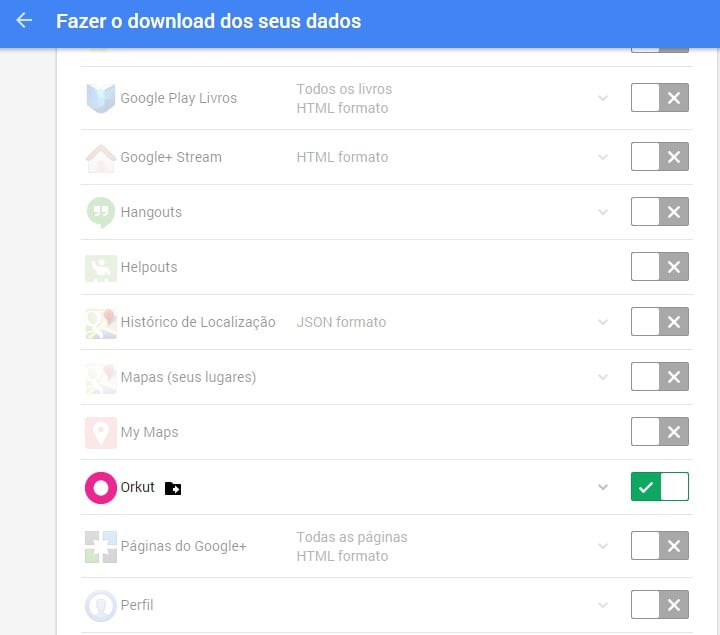Expand Páginas do Google+ options chevron

[x=603, y=546]
